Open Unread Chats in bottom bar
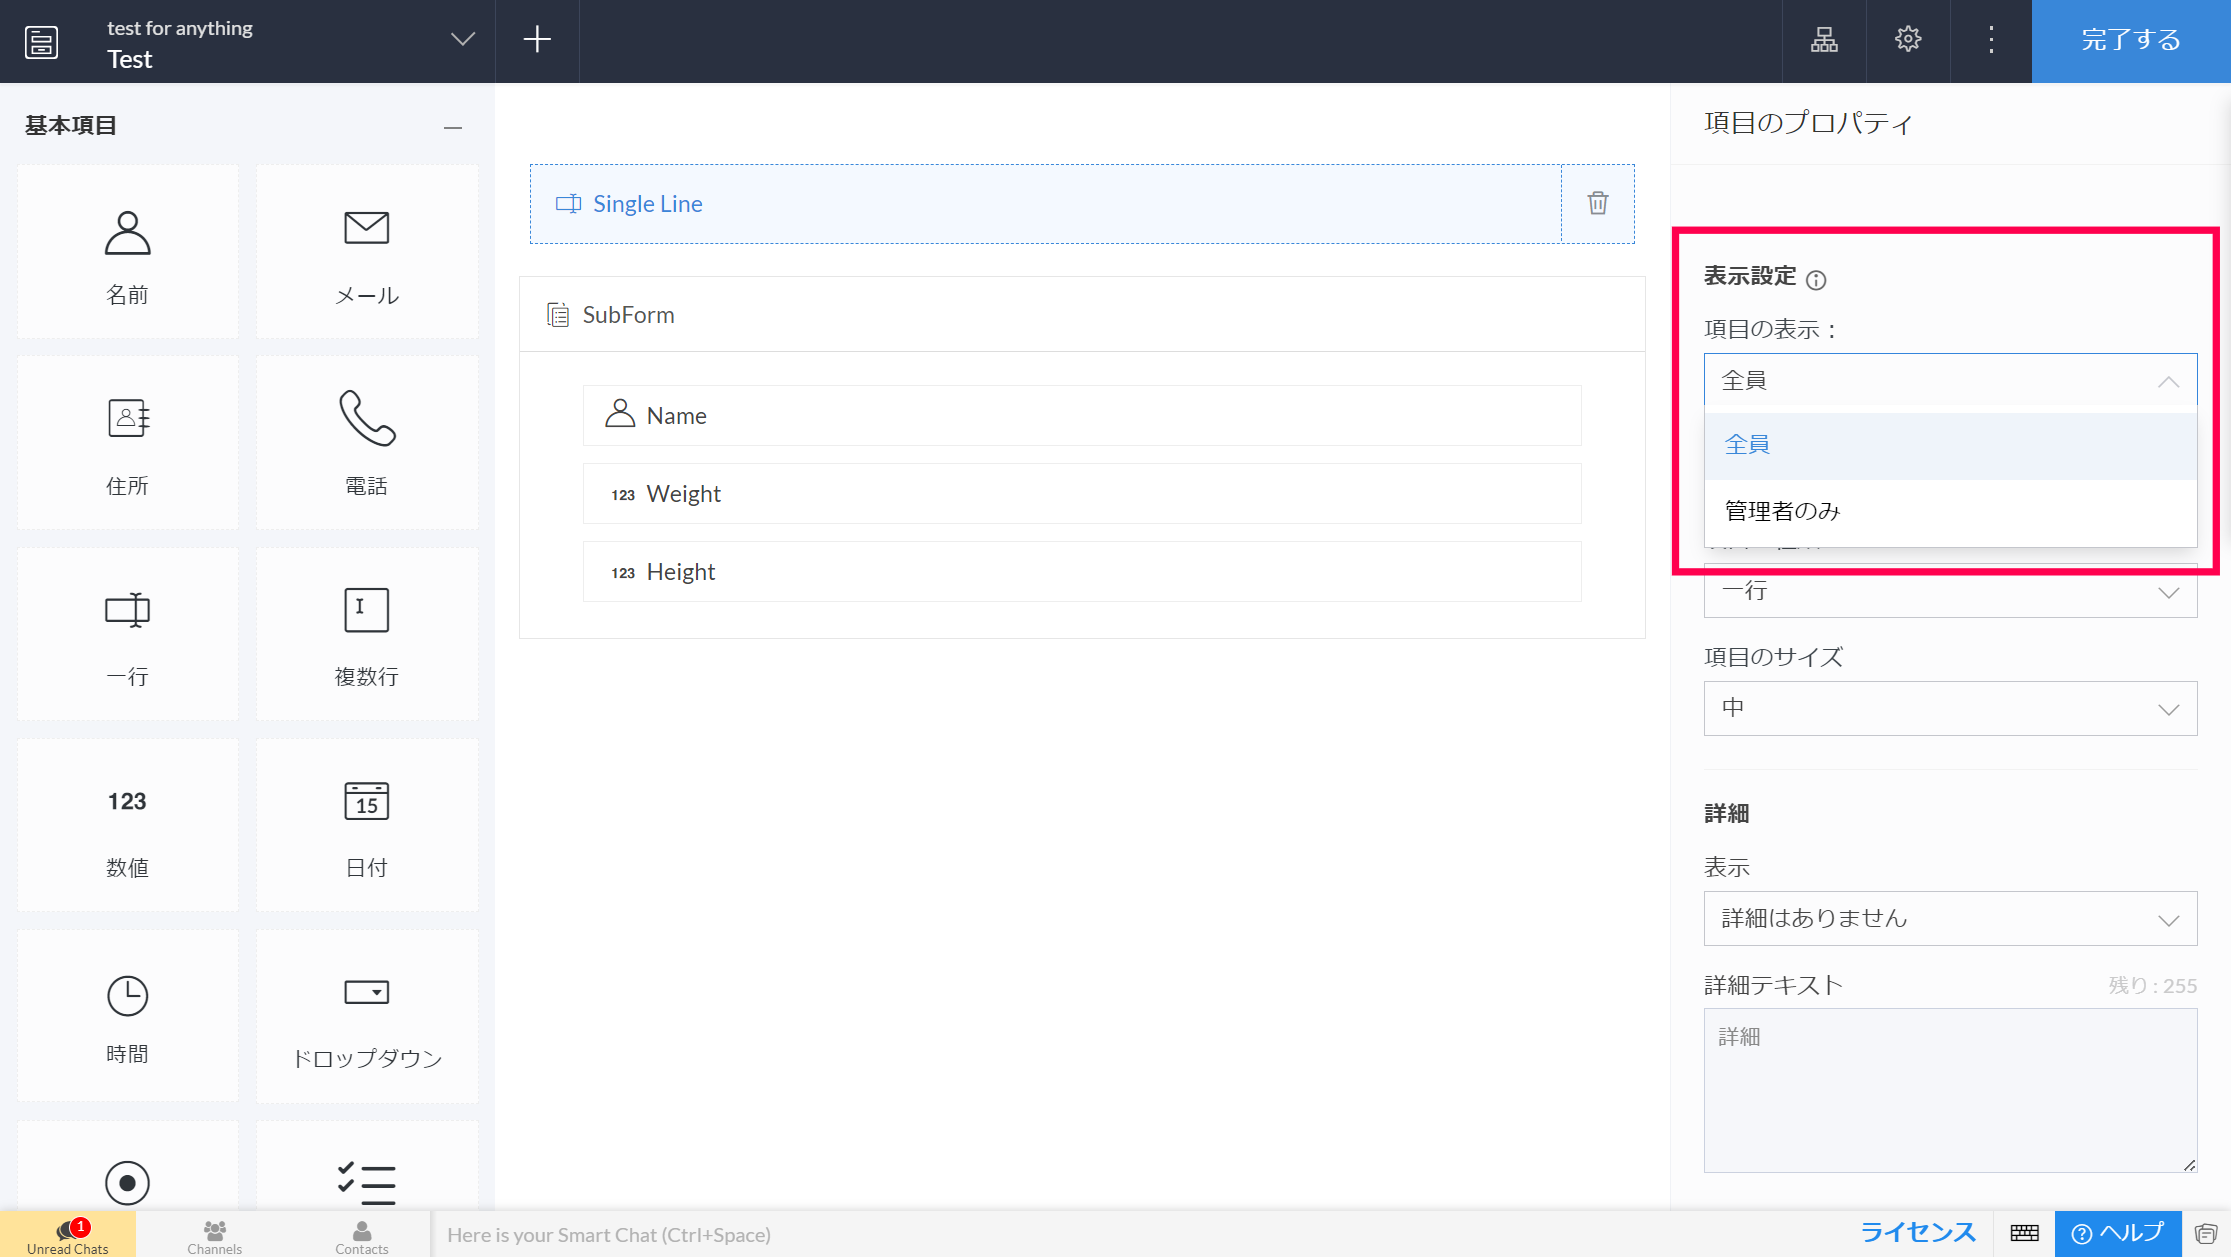The height and width of the screenshot is (1257, 2231). pyautogui.click(x=68, y=1235)
